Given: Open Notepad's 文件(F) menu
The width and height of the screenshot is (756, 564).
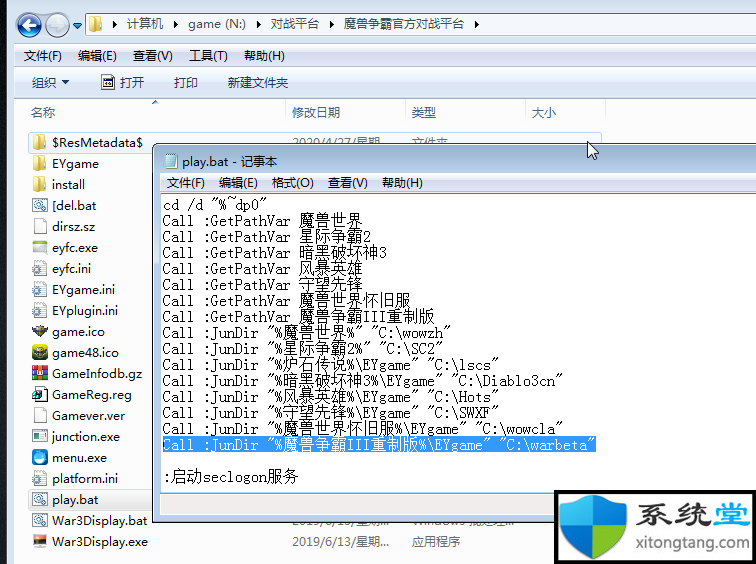Looking at the screenshot, I should tap(186, 183).
